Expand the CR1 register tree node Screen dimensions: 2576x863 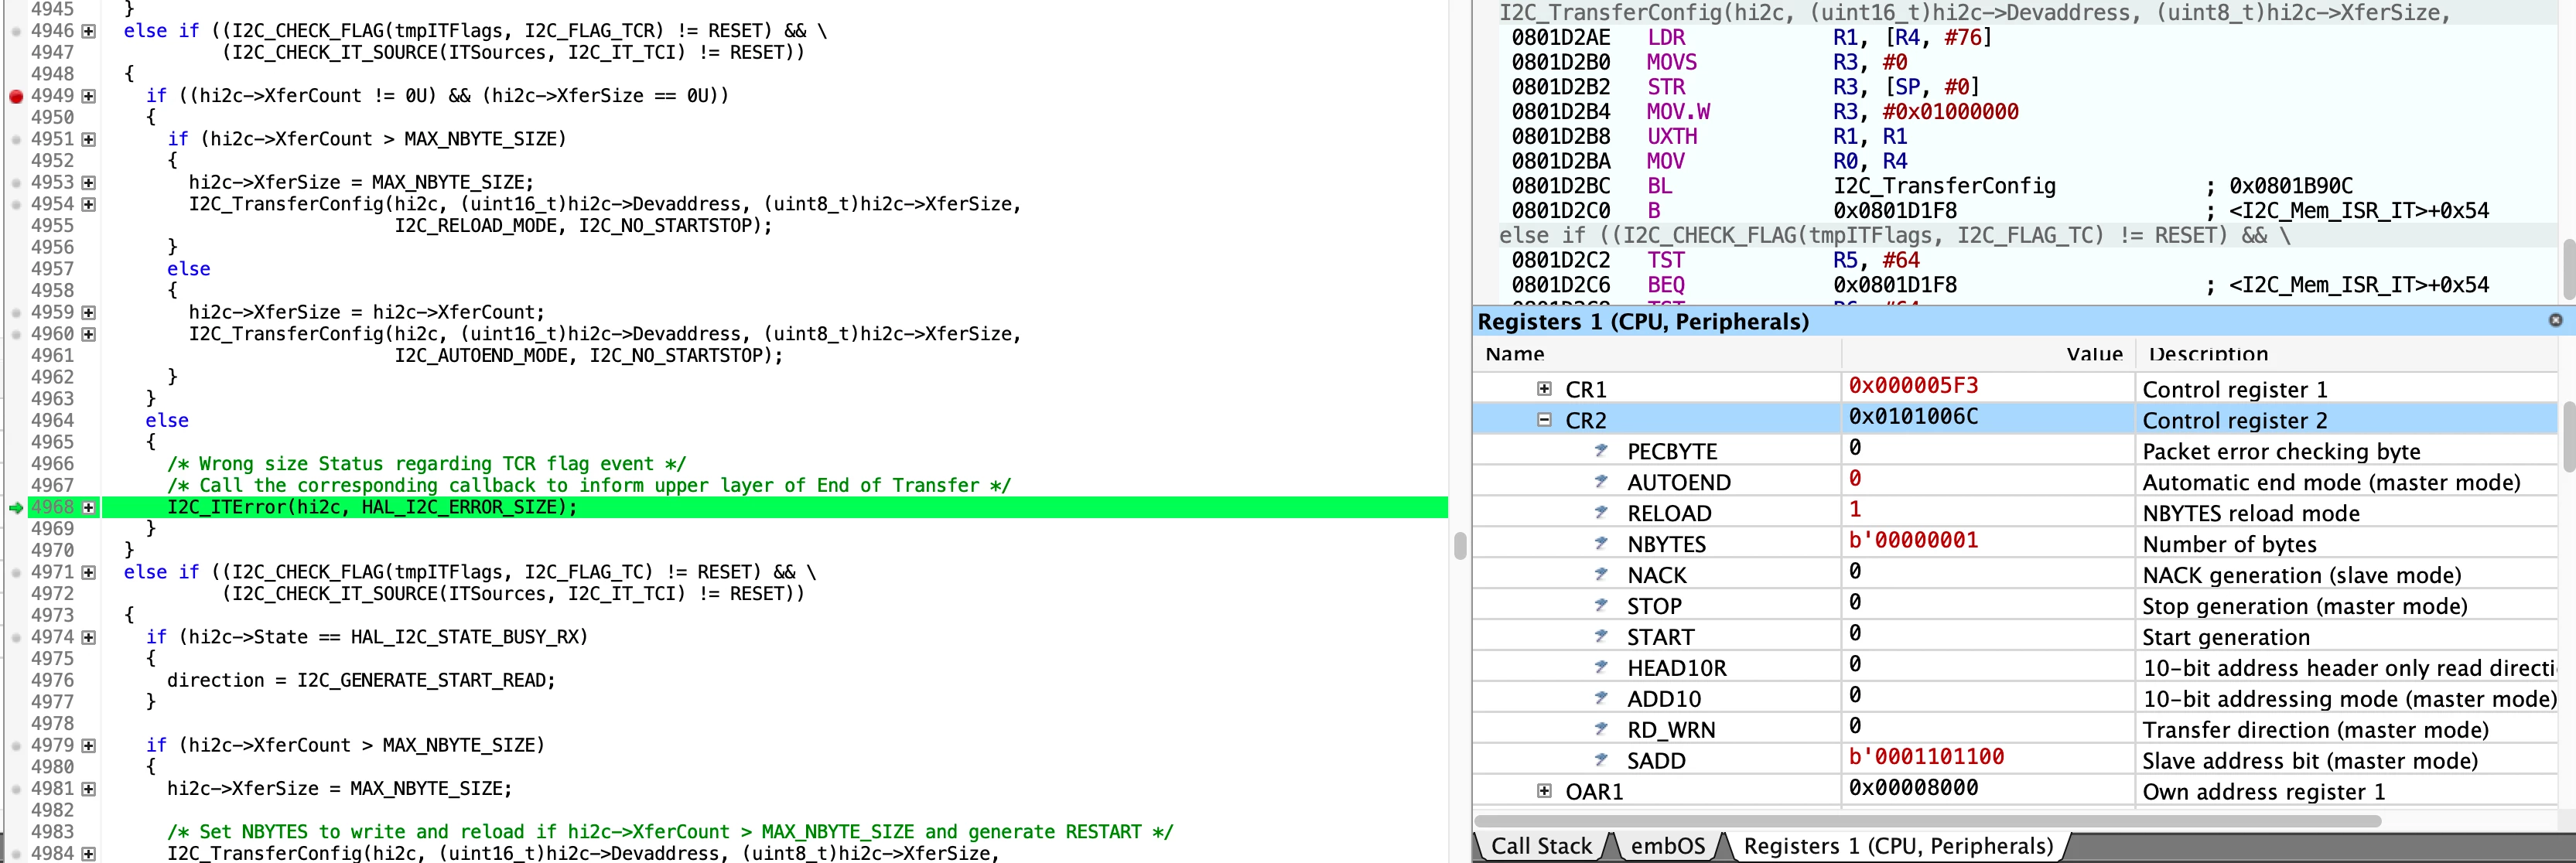click(1544, 389)
